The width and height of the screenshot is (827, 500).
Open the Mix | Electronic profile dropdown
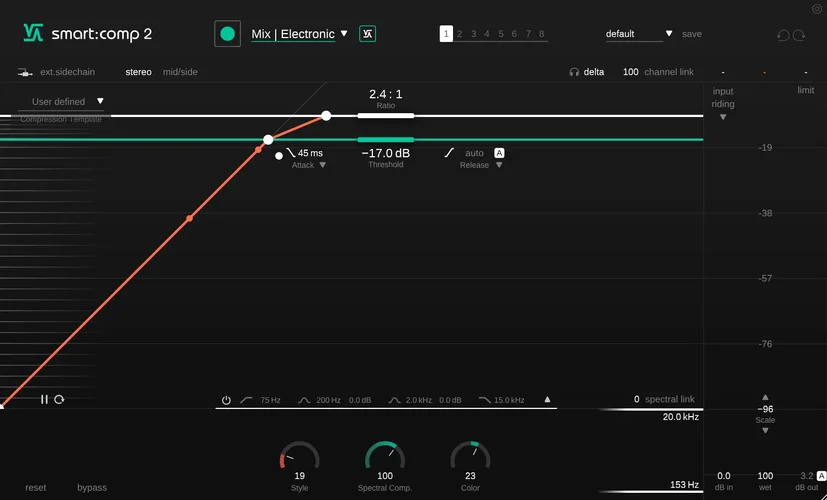coord(299,34)
